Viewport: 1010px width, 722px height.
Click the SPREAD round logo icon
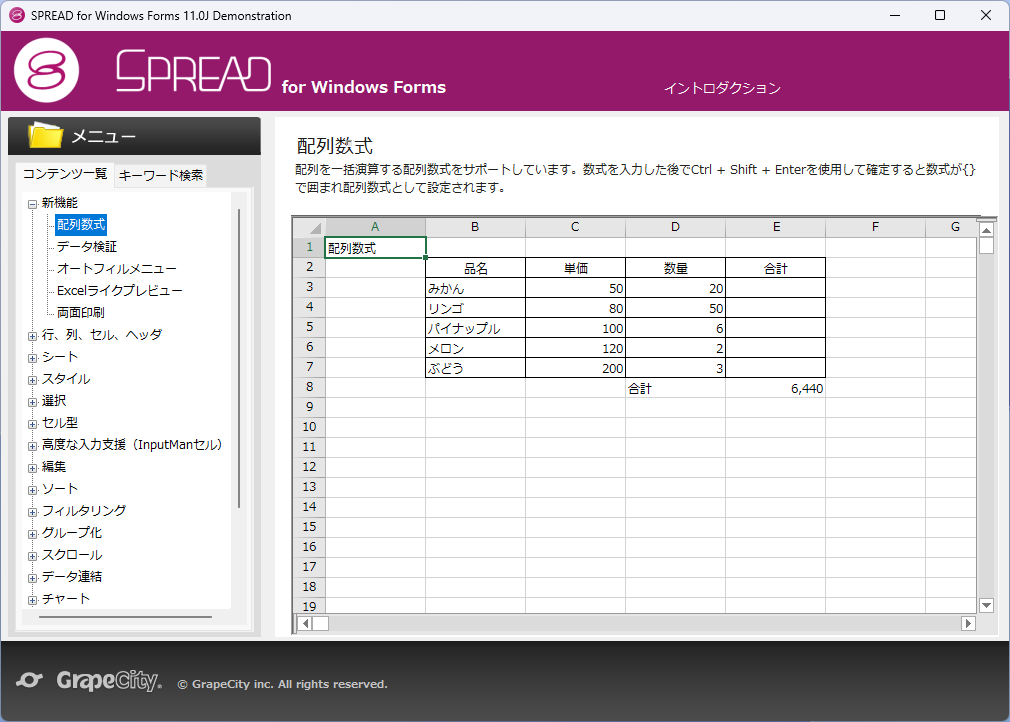46,70
